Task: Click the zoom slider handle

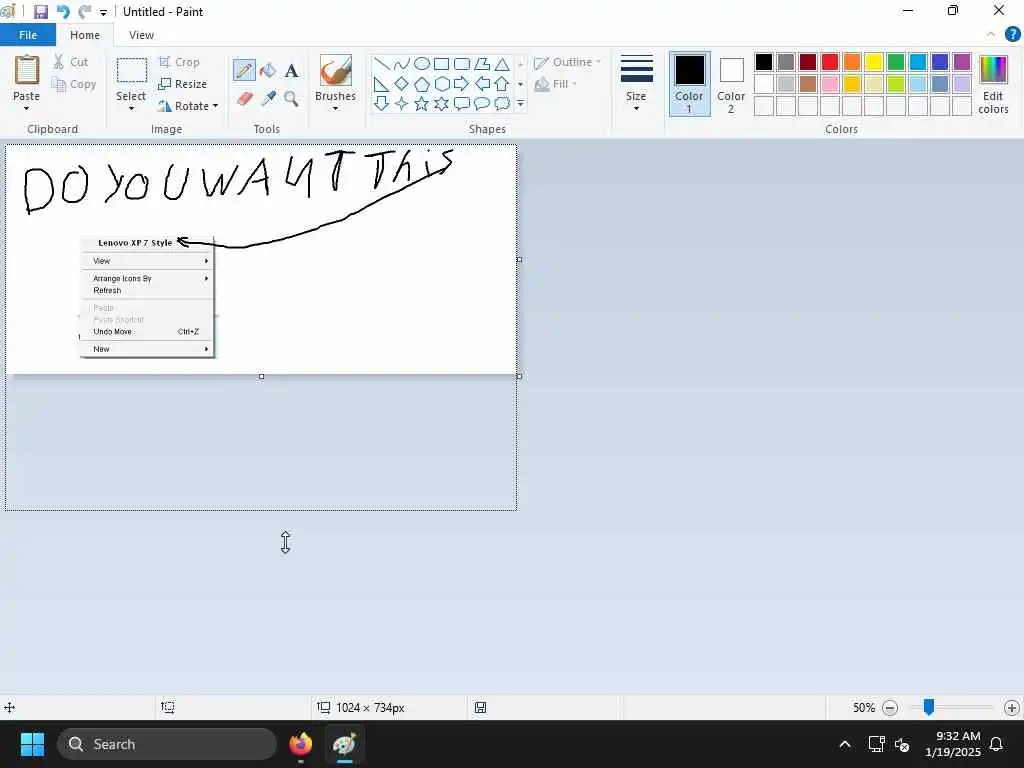Action: [x=929, y=707]
